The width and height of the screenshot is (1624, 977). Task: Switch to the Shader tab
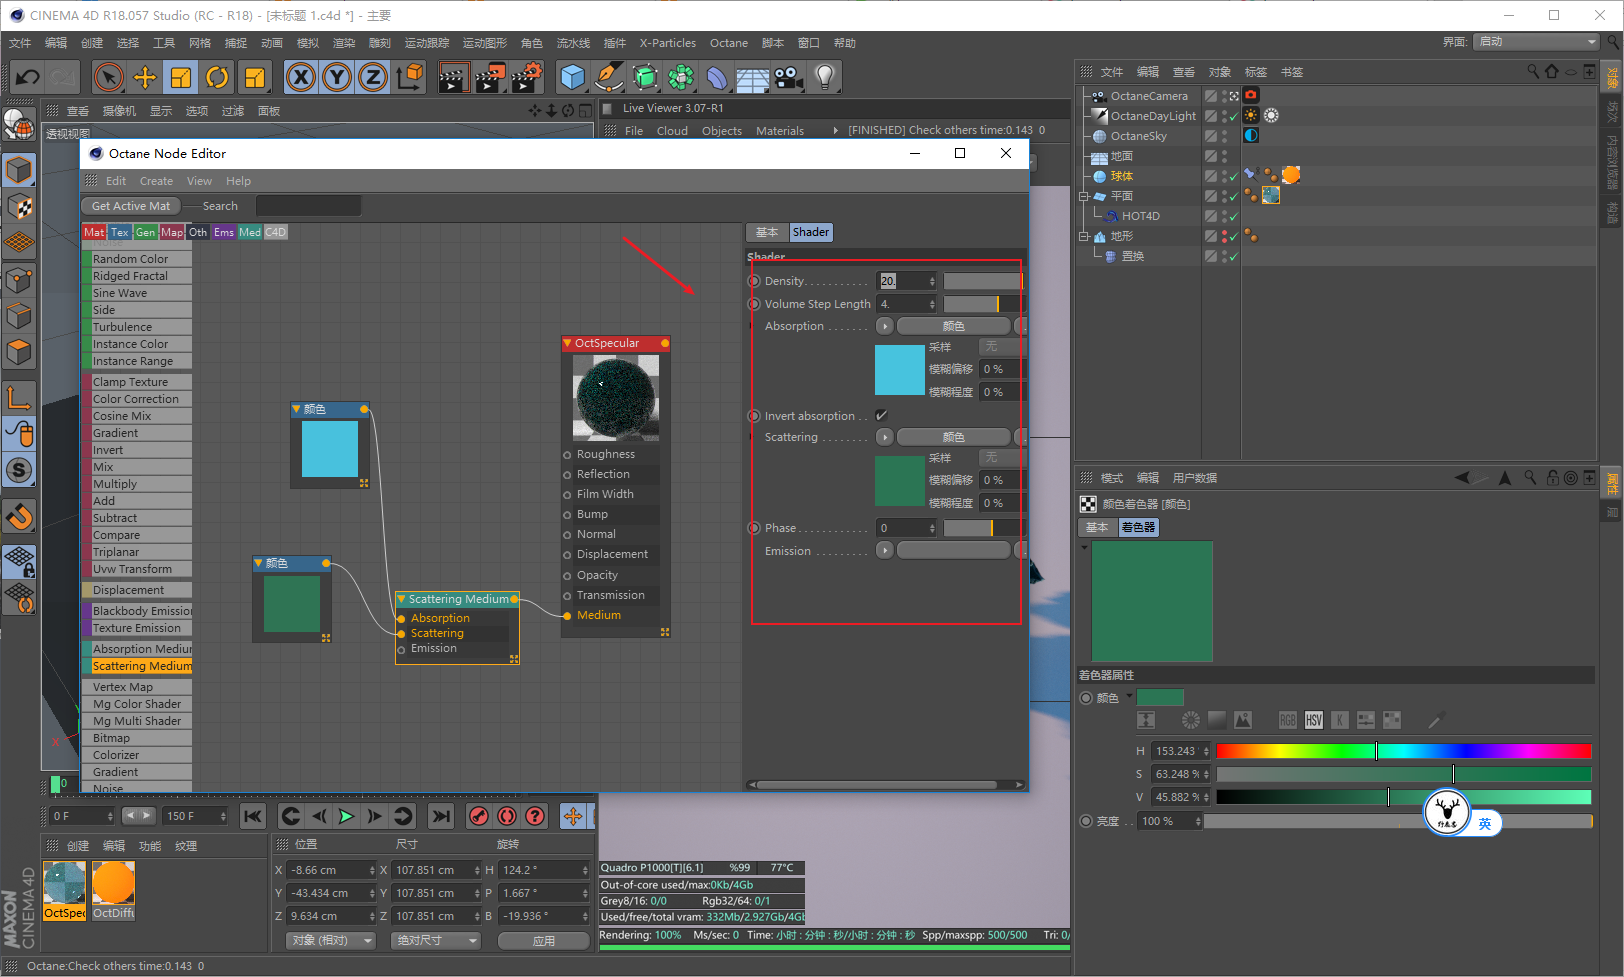(810, 232)
